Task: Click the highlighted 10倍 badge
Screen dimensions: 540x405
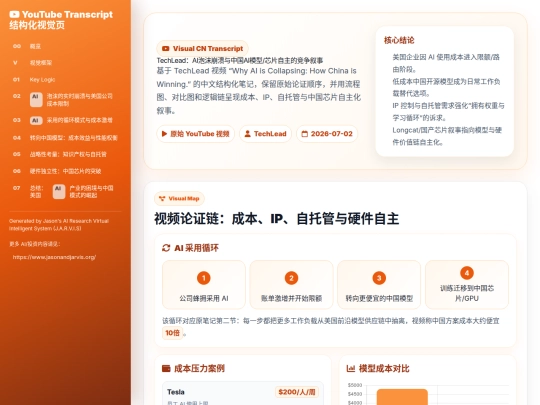Action: pyautogui.click(x=172, y=333)
